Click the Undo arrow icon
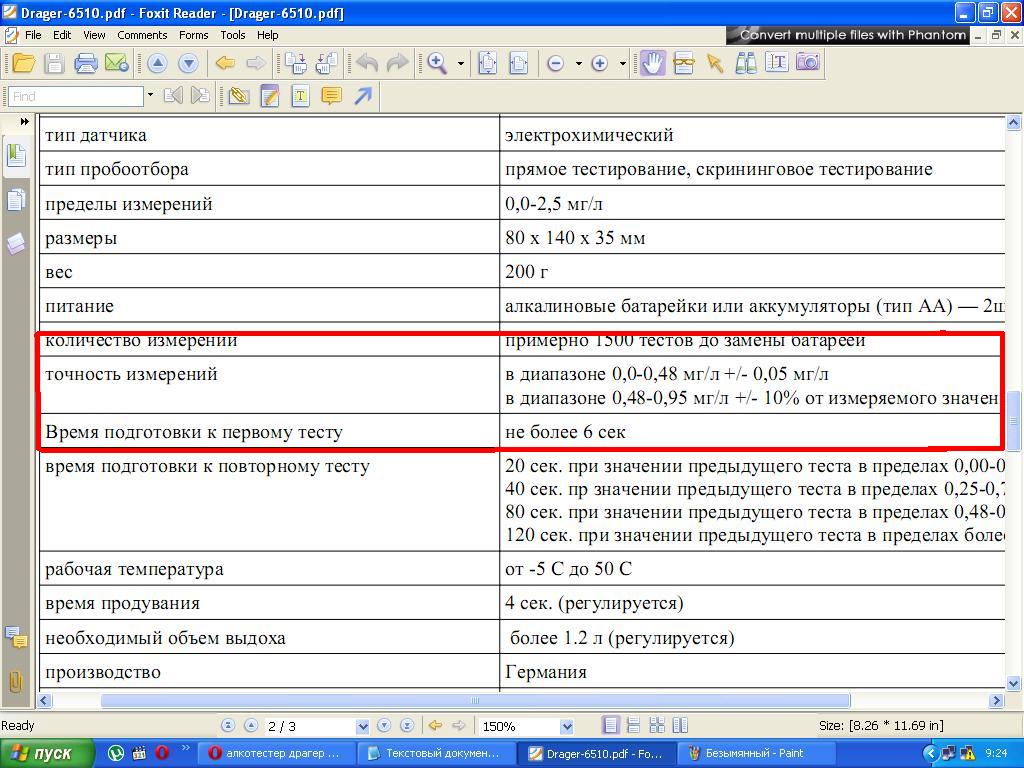The image size is (1024, 768). [367, 63]
